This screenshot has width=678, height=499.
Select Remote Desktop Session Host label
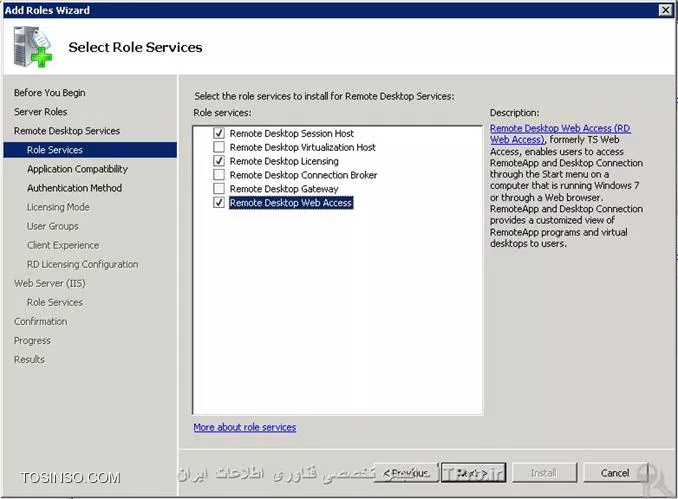click(292, 133)
